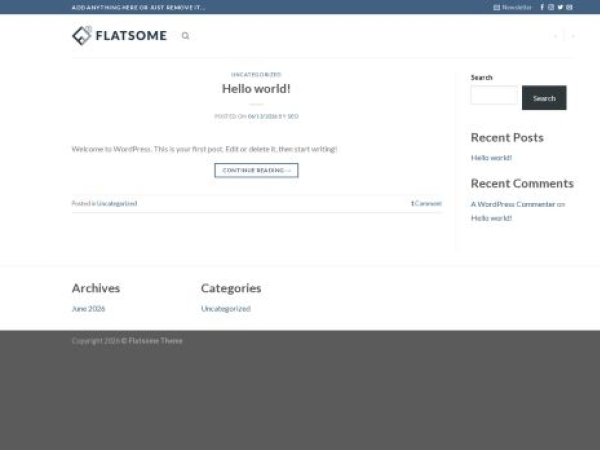This screenshot has width=600, height=450.
Task: Open Uncategorized link after 'Posted in'
Action: click(x=117, y=203)
